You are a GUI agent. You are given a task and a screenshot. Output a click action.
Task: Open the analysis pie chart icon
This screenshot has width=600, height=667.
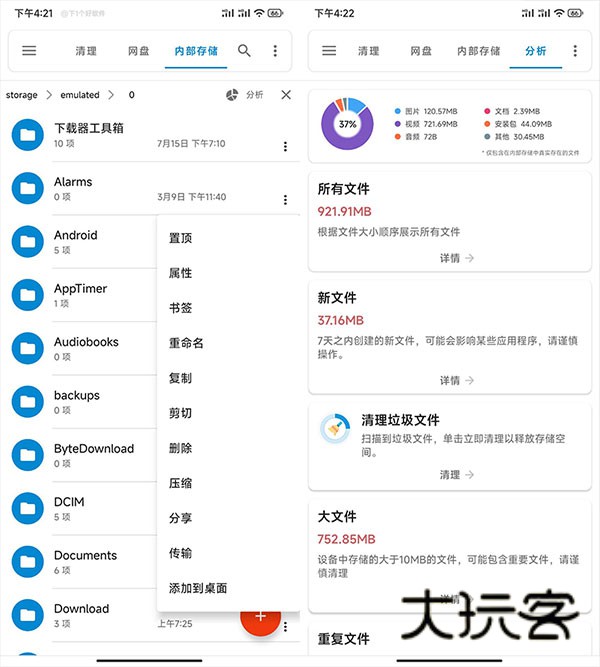(233, 95)
